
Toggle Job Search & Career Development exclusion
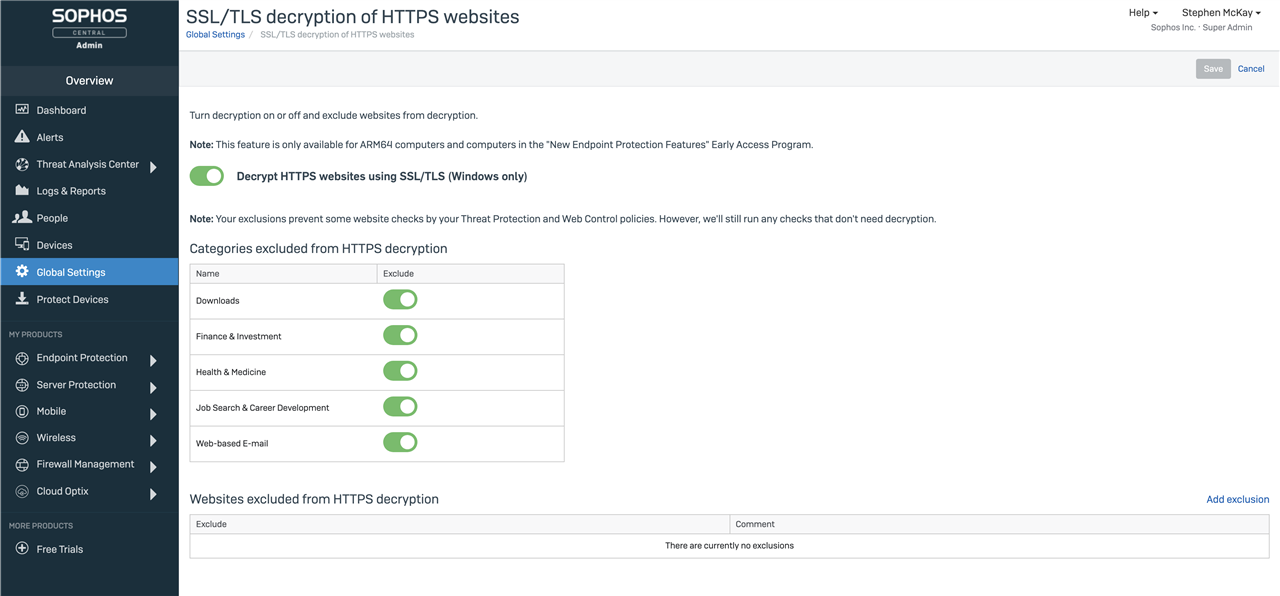tap(400, 407)
